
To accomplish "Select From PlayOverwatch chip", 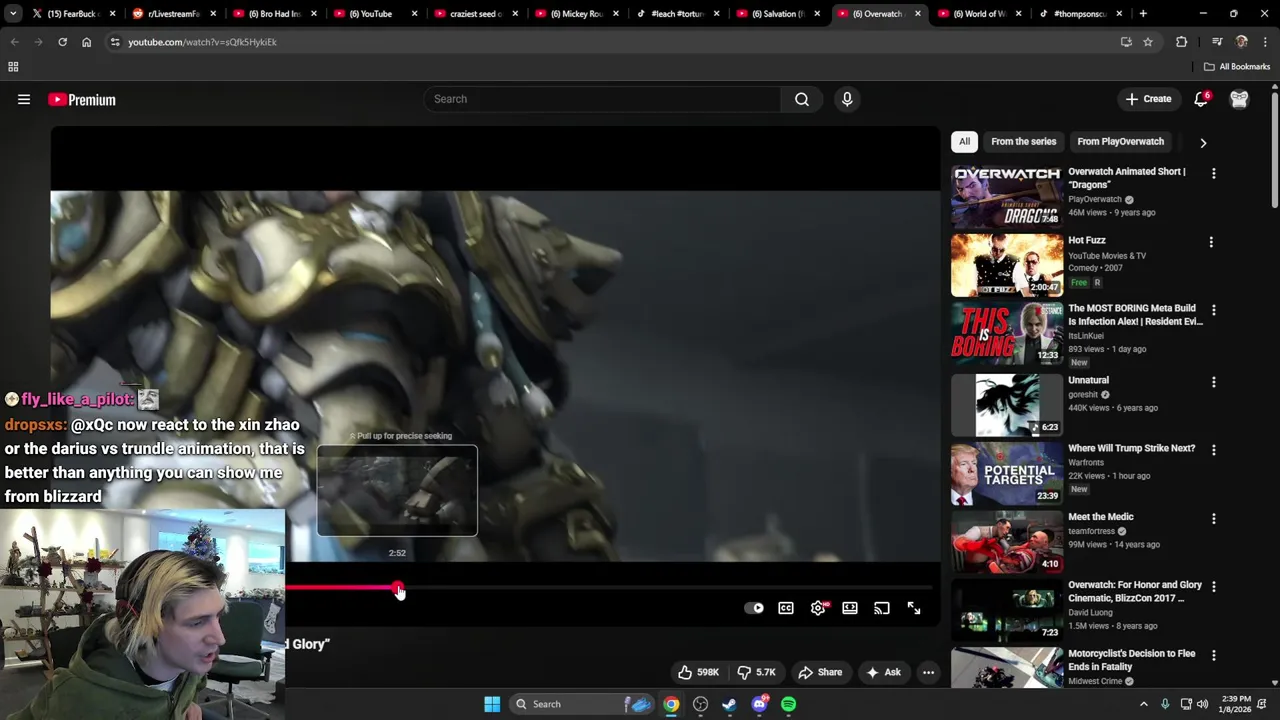I will click(1120, 141).
